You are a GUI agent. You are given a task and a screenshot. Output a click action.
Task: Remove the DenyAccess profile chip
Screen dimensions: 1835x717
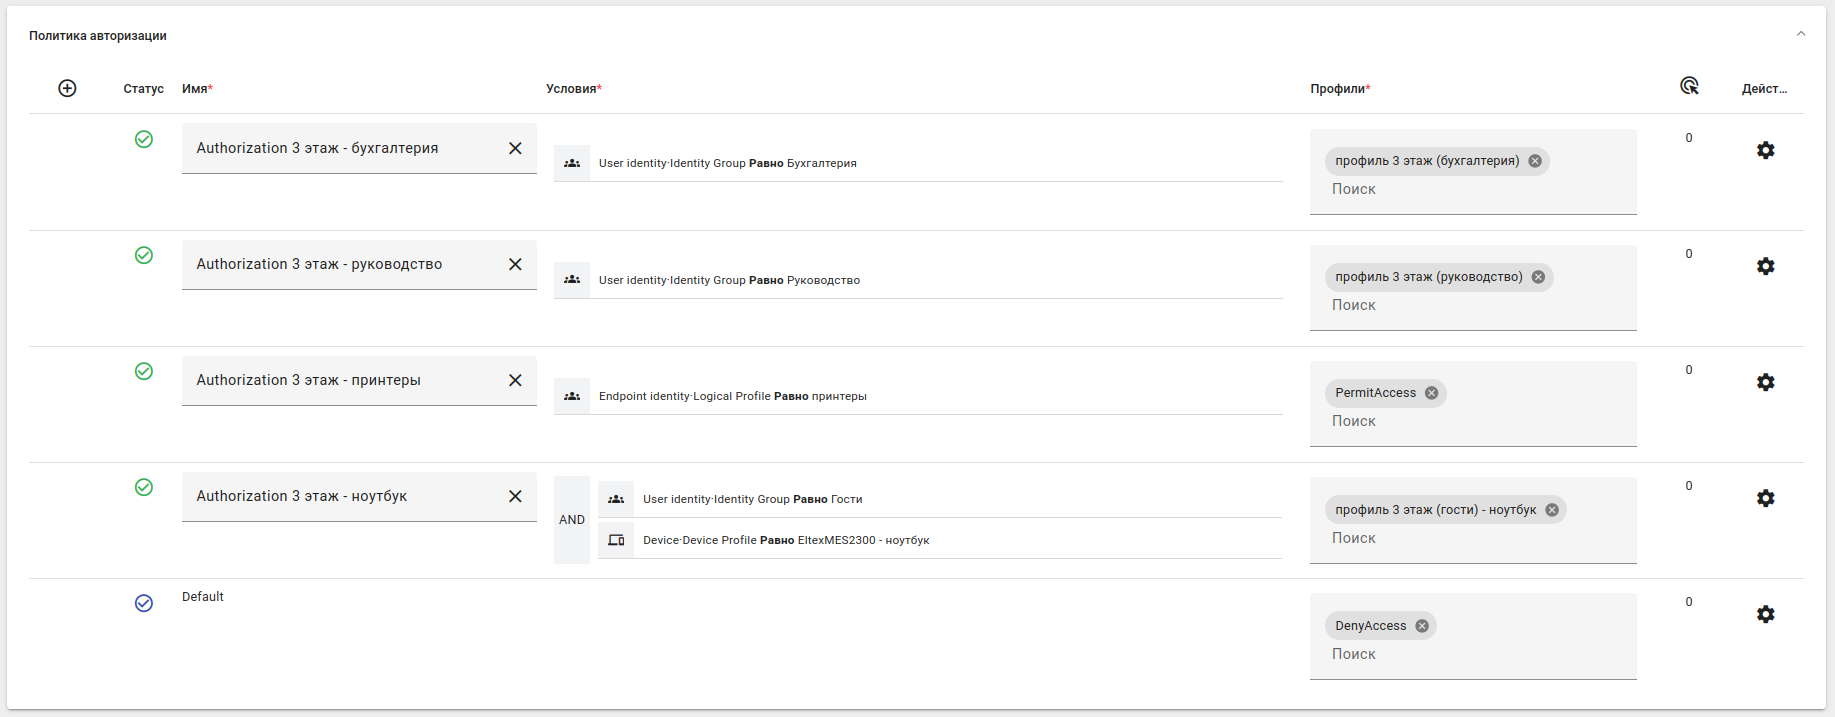(x=1421, y=626)
